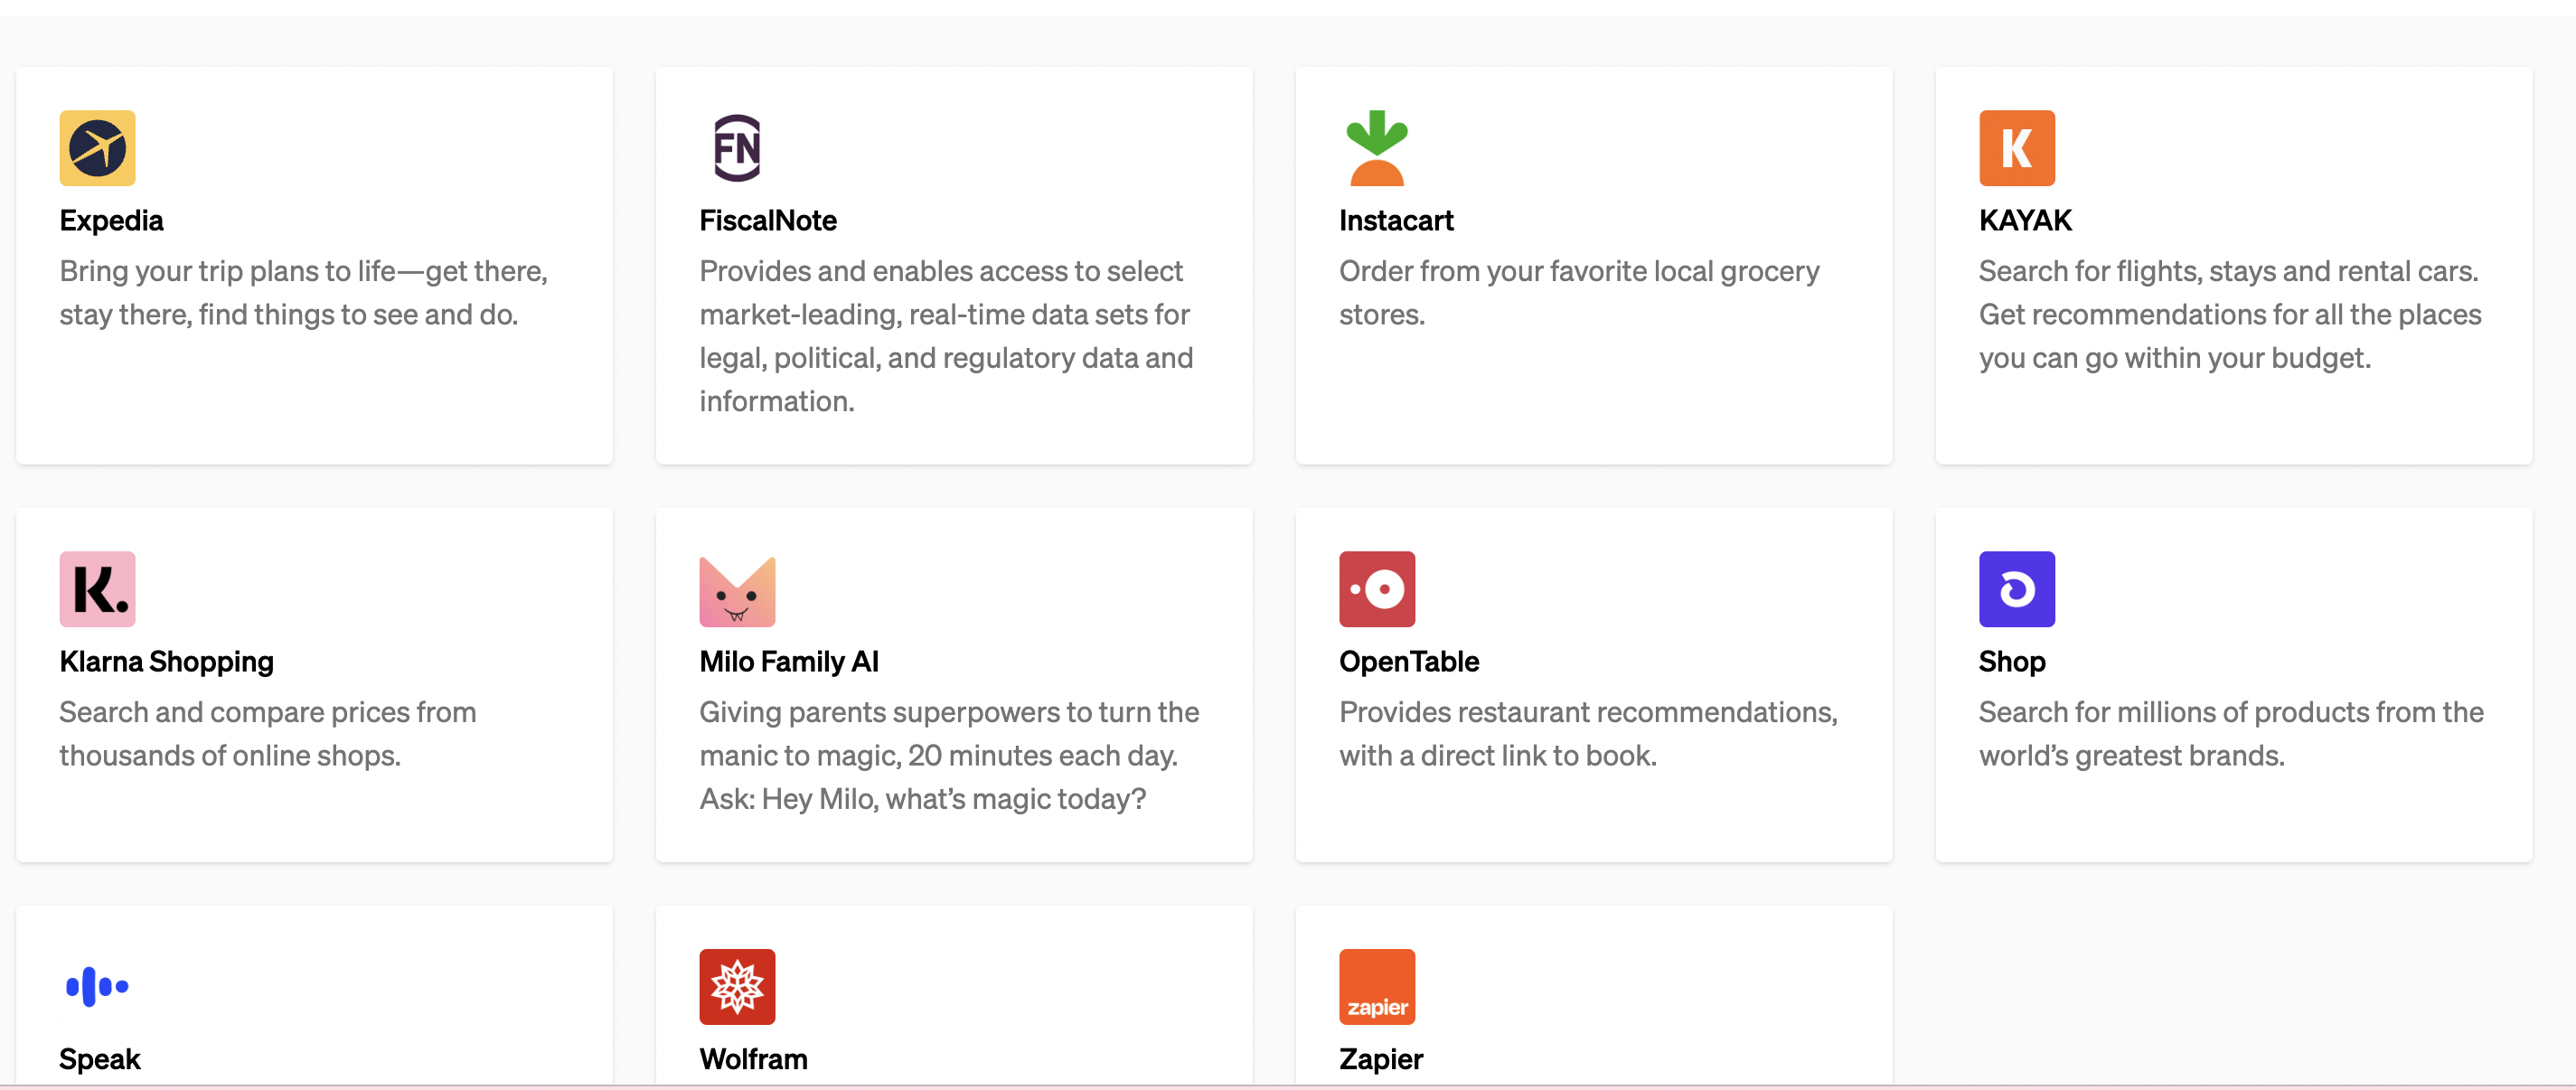Select the Milo Family AI cat icon
The height and width of the screenshot is (1090, 2576).
coord(737,591)
